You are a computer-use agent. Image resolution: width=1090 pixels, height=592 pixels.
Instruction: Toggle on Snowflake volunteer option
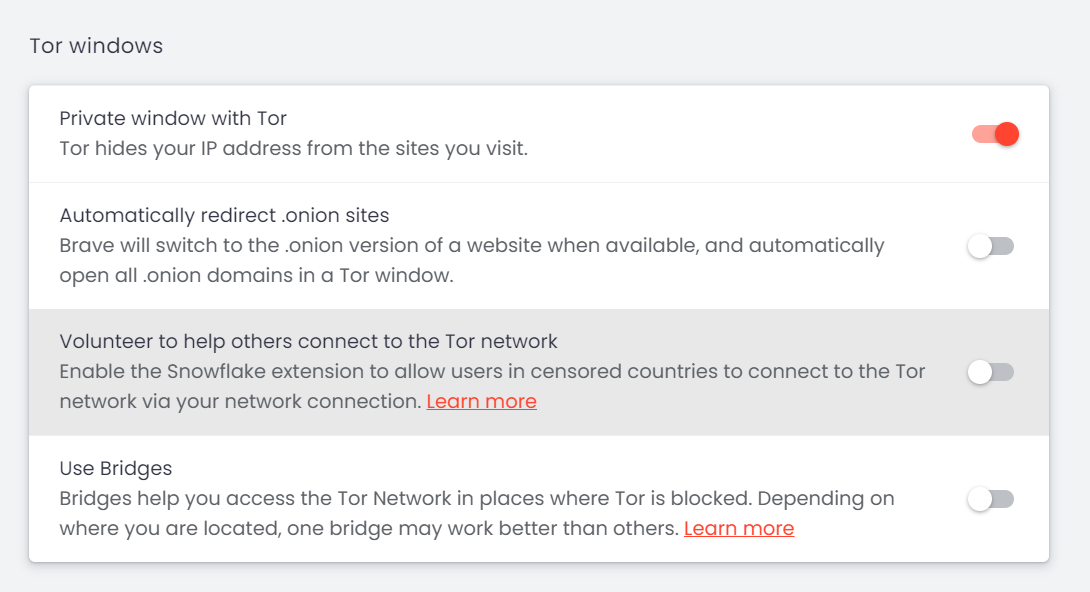(990, 372)
